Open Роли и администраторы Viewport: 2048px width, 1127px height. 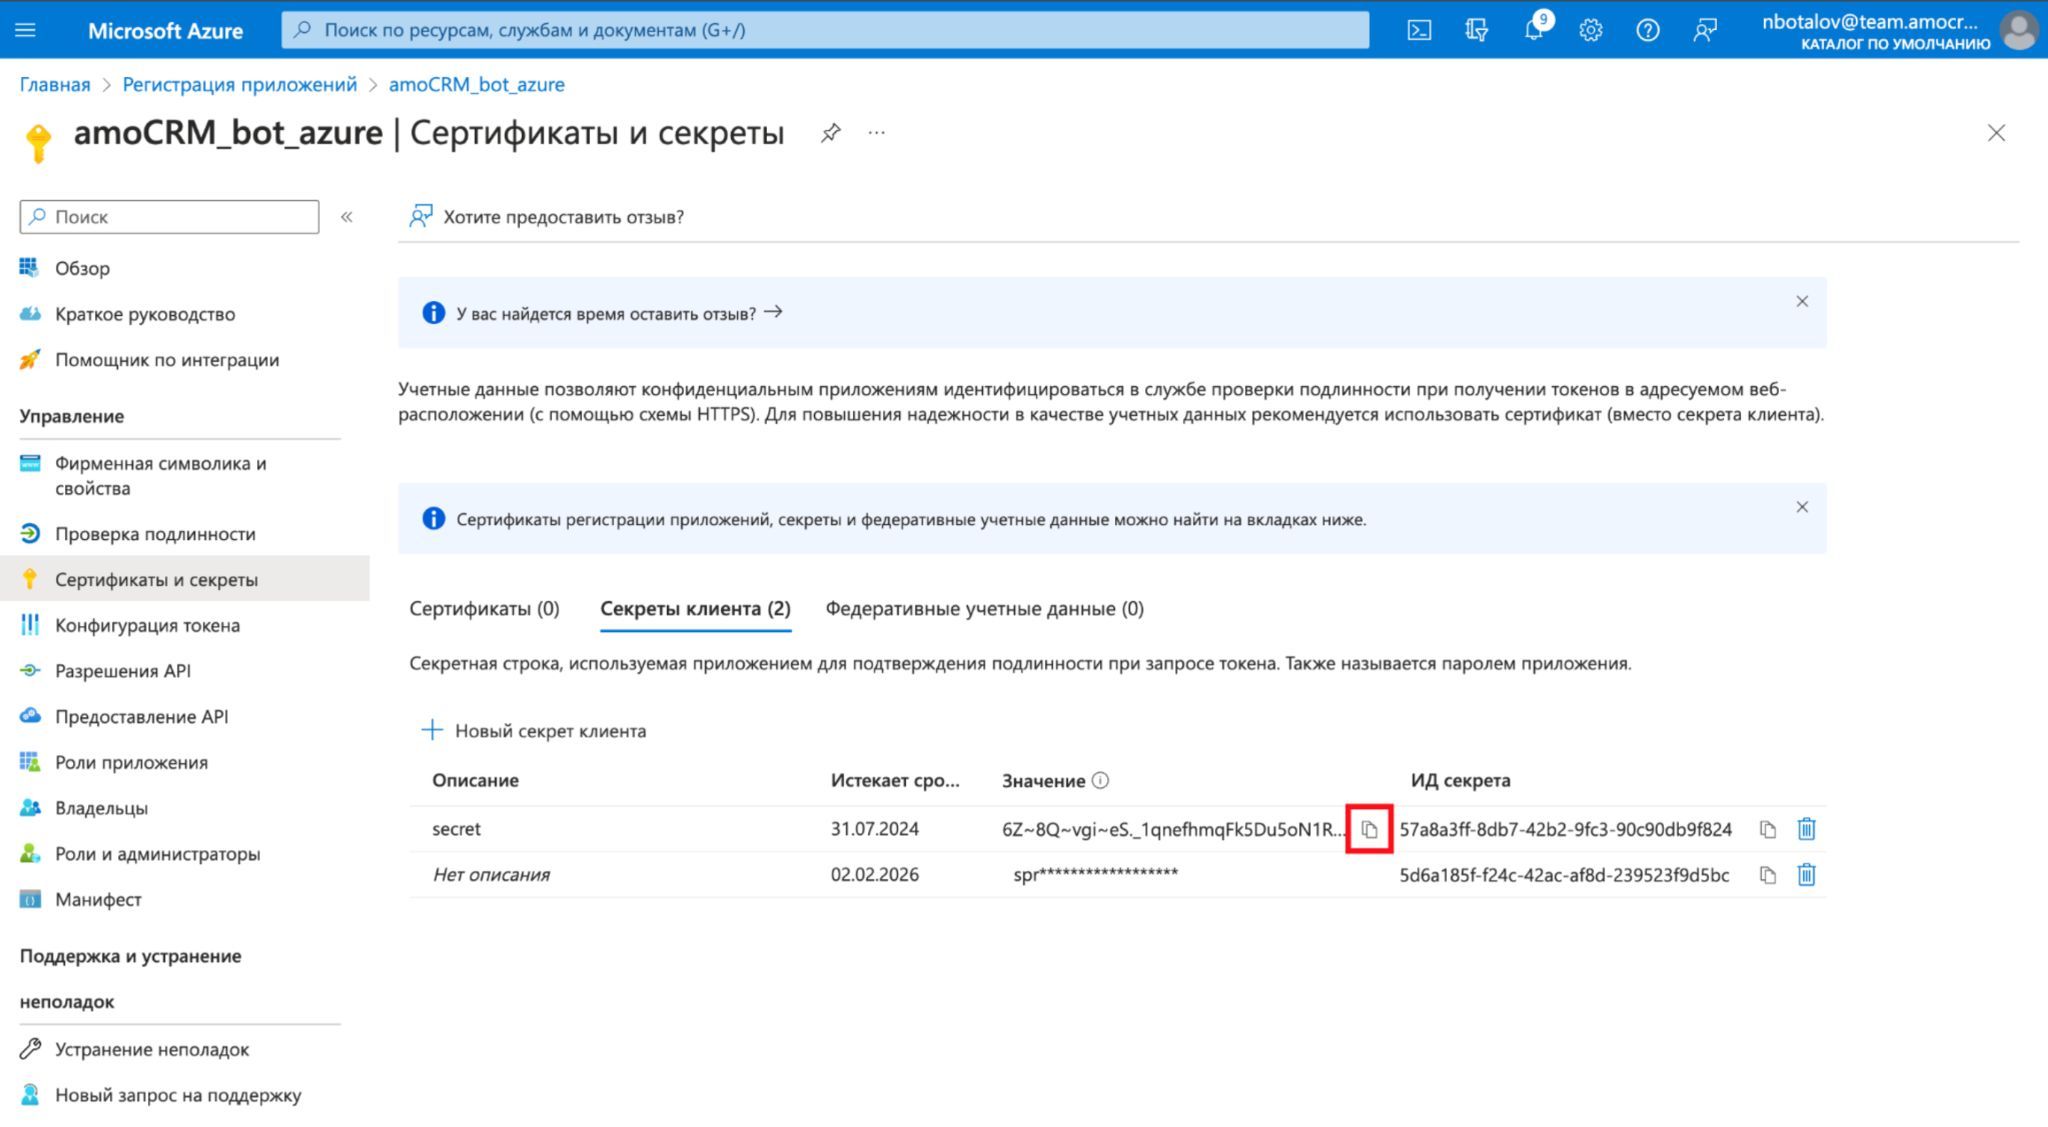pyautogui.click(x=157, y=854)
